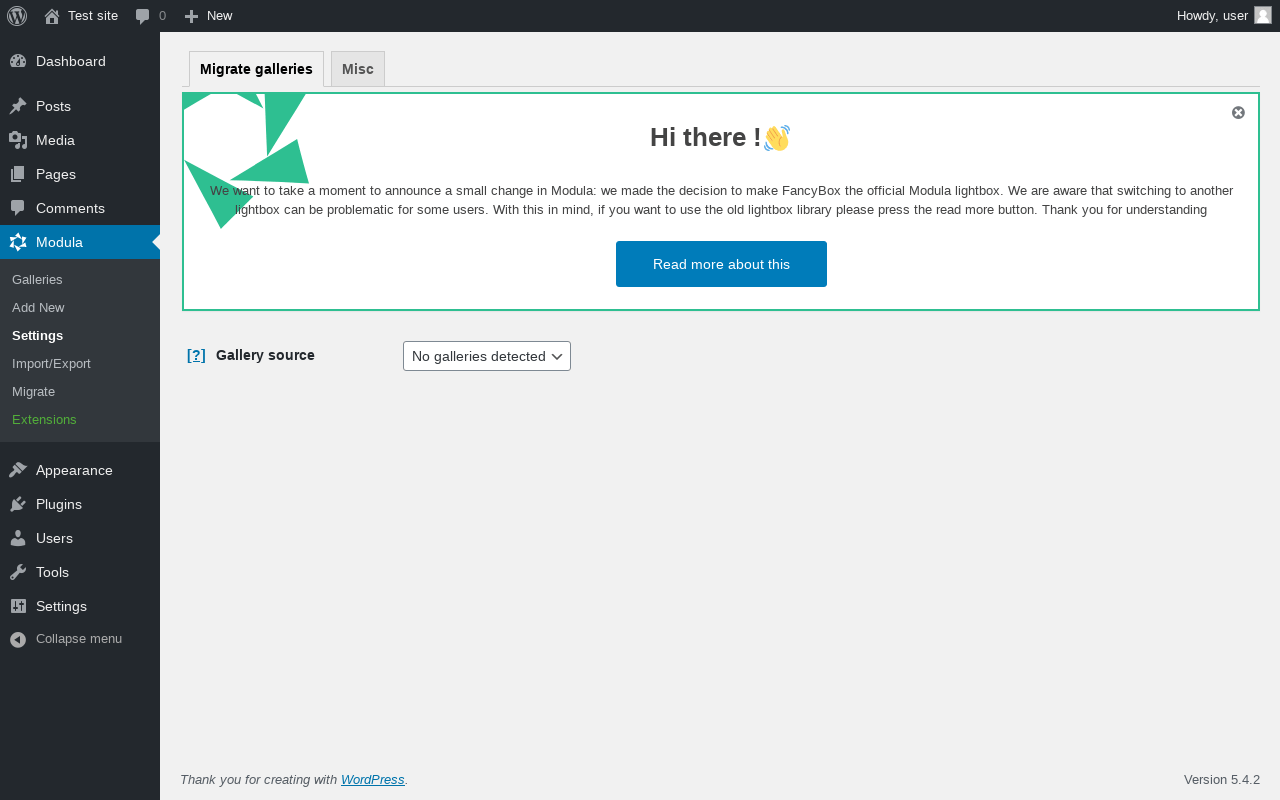Screen dimensions: 1280x800
Task: Click the Media library icon
Action: click(x=18, y=140)
